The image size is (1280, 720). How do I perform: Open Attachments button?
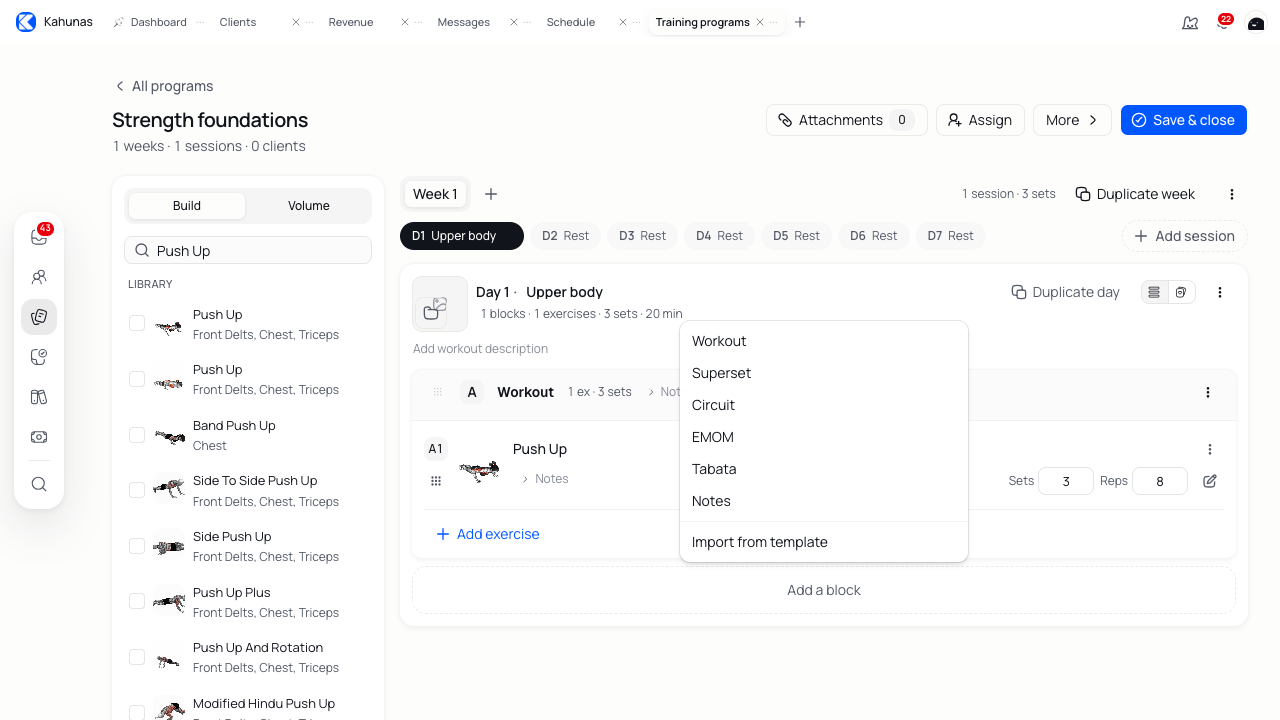click(x=847, y=120)
